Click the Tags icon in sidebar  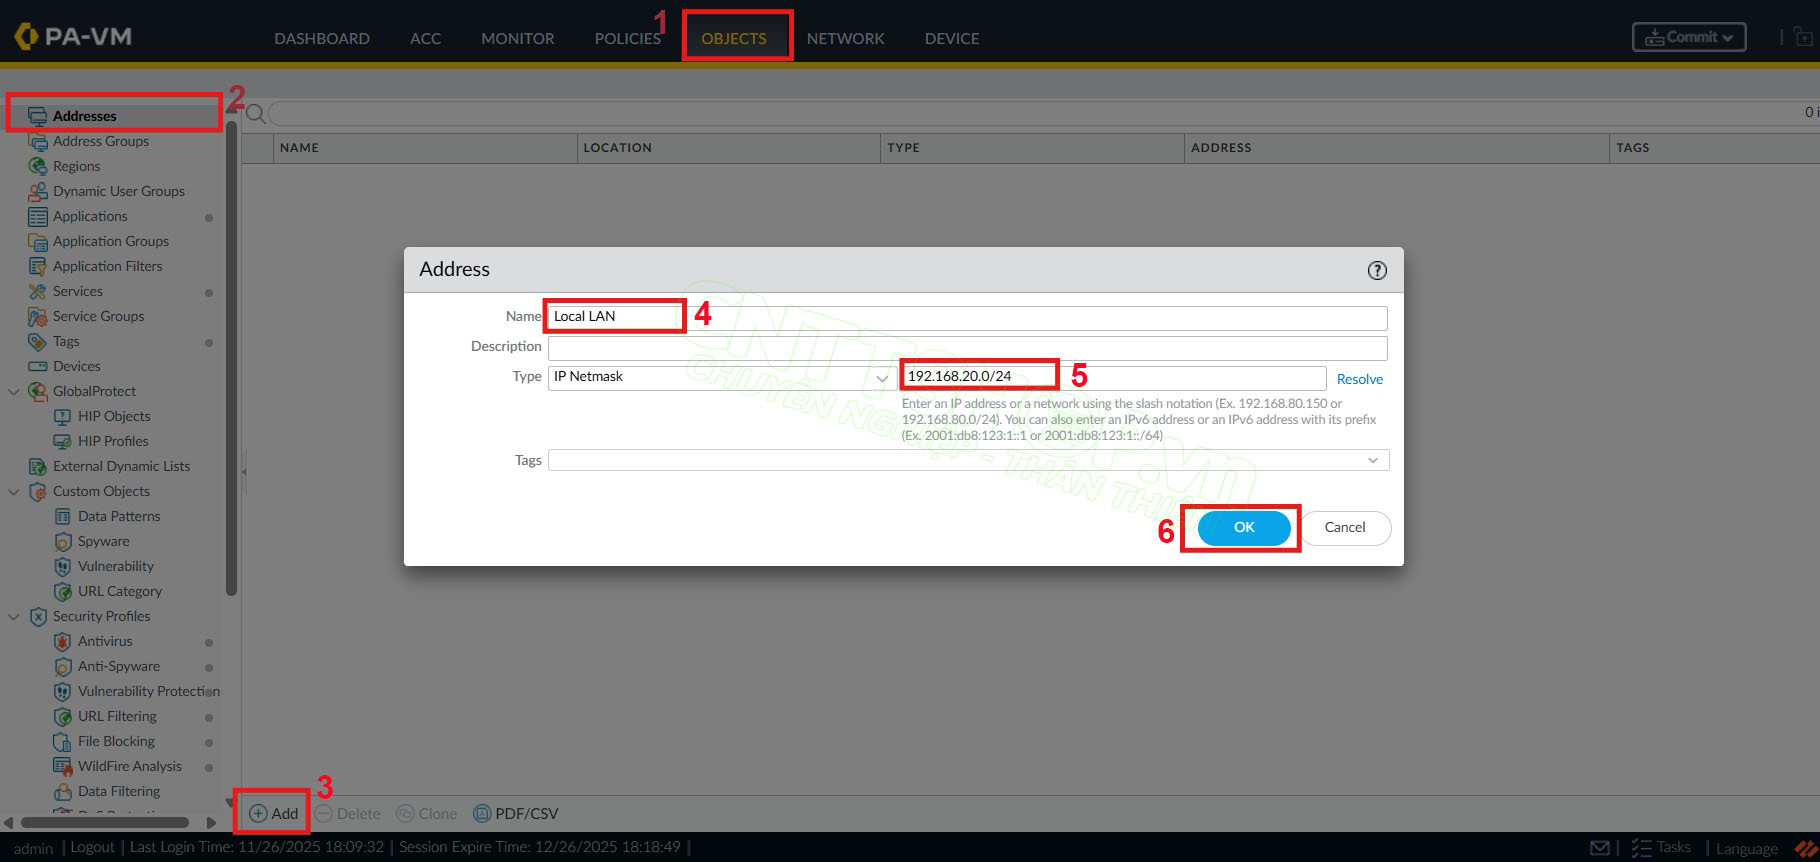coord(38,342)
